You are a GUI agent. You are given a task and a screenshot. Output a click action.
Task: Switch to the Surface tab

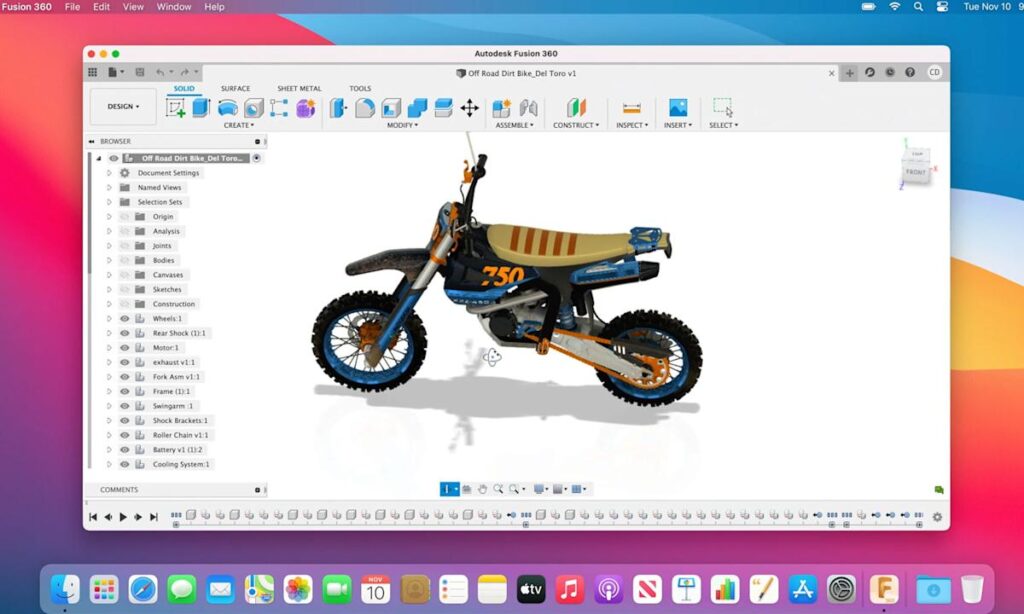[x=235, y=88]
